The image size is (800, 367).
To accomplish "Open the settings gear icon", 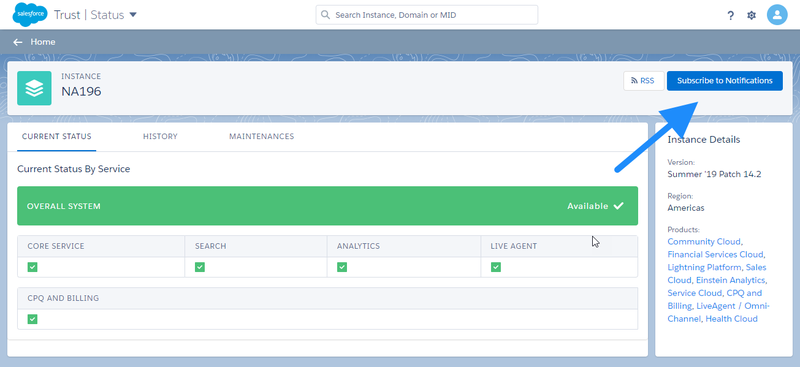I will tap(752, 15).
